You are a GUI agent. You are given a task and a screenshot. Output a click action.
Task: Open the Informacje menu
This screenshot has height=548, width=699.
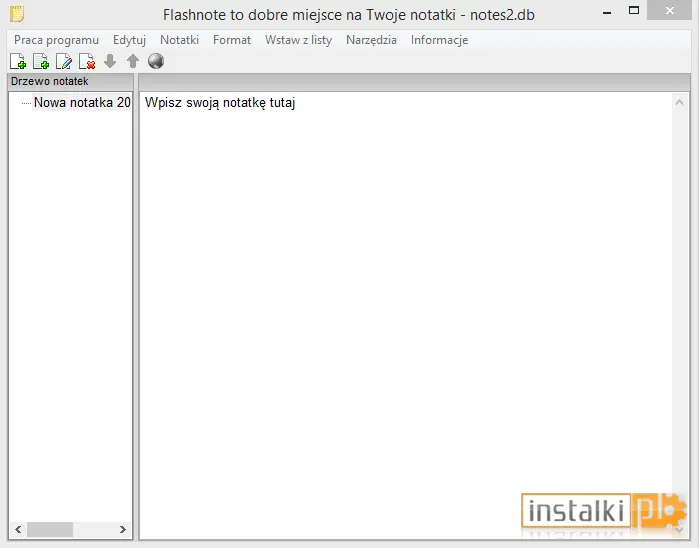pyautogui.click(x=439, y=40)
